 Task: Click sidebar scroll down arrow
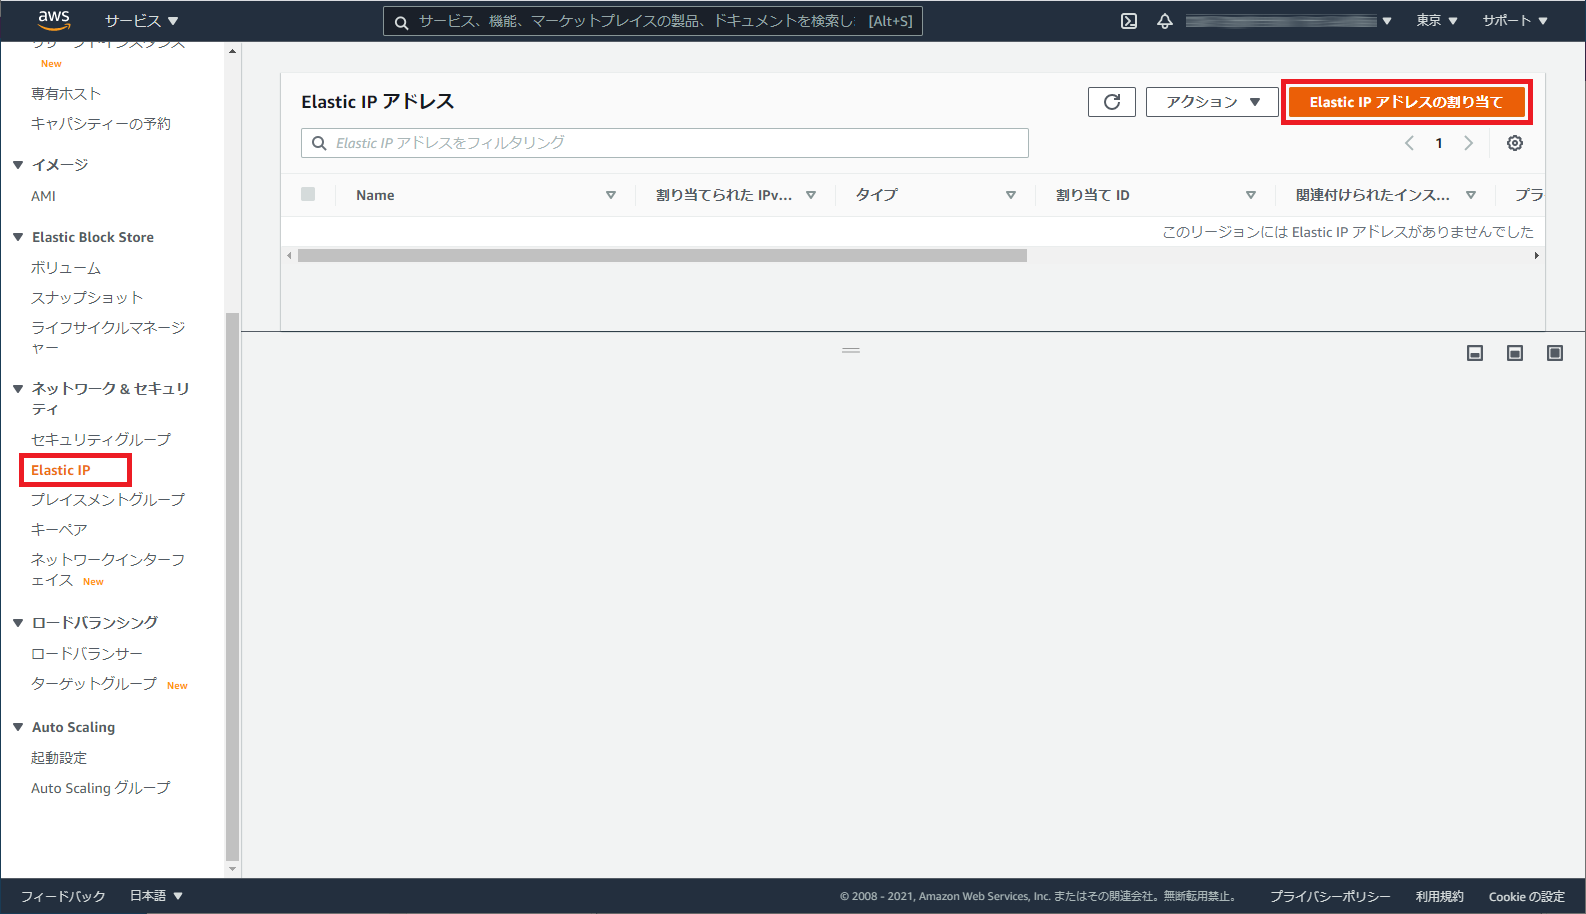(232, 869)
